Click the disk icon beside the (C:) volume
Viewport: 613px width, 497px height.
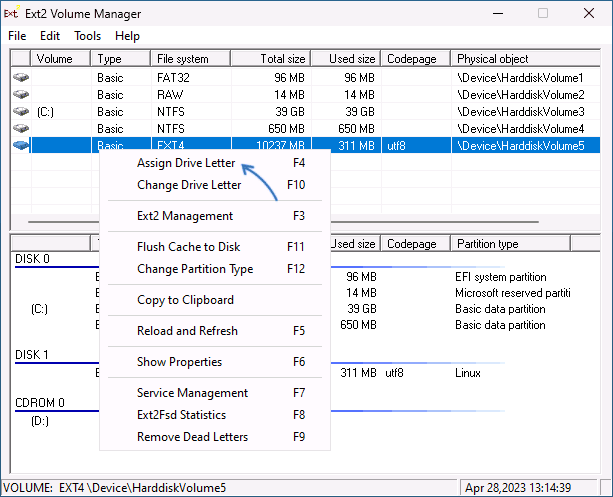[x=21, y=111]
